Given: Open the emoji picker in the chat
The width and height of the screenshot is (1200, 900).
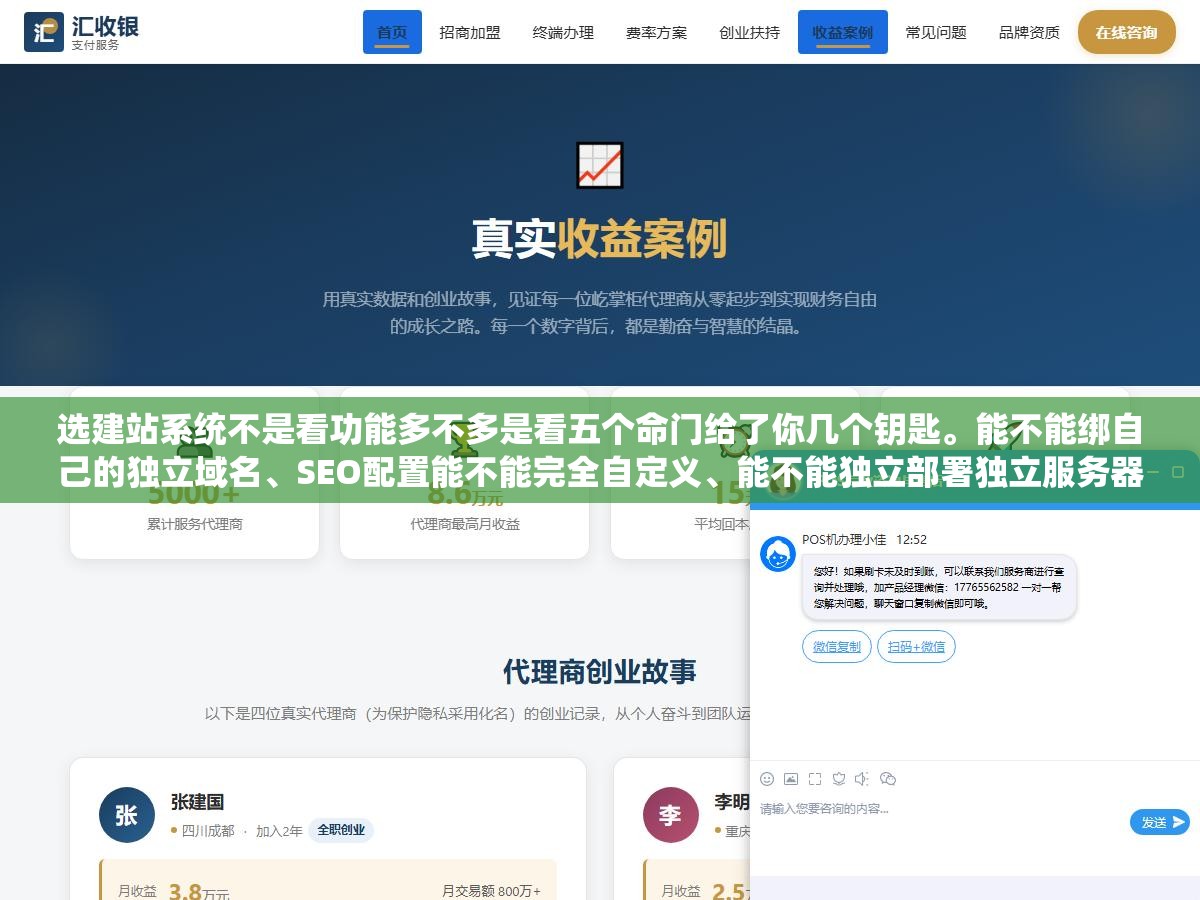Looking at the screenshot, I should (767, 778).
